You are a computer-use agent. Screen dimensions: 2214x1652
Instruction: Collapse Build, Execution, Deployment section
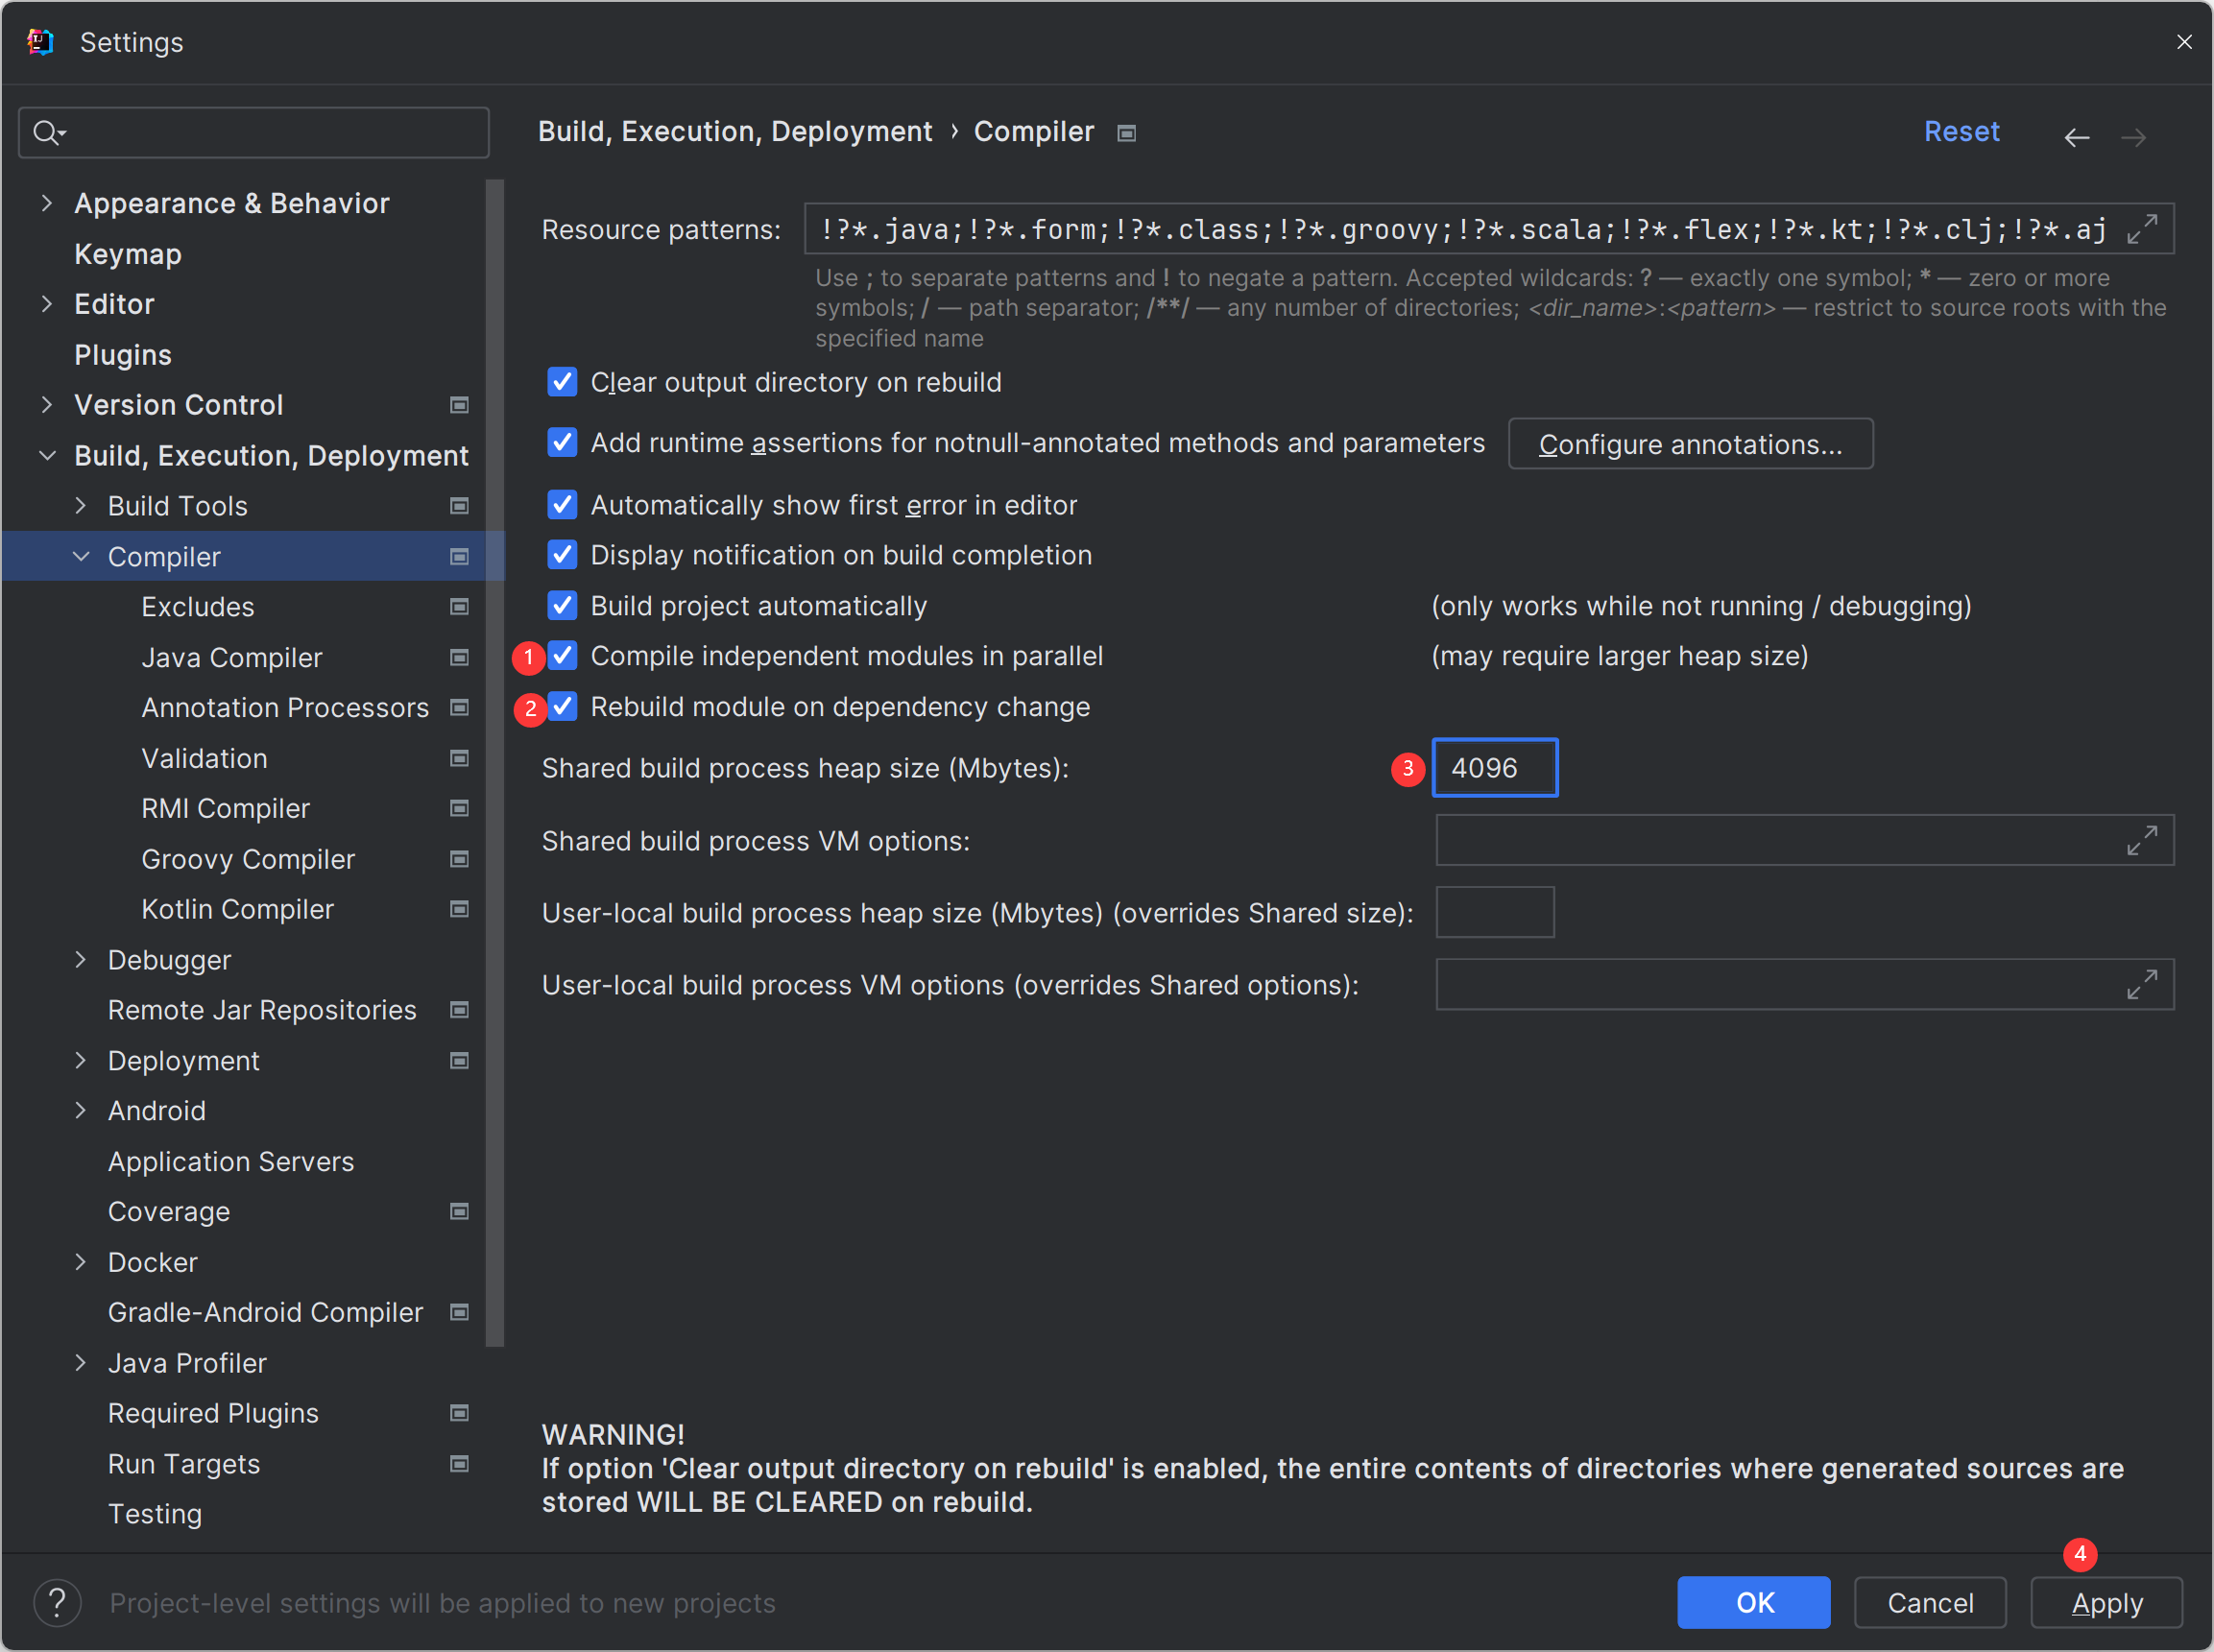[x=46, y=455]
